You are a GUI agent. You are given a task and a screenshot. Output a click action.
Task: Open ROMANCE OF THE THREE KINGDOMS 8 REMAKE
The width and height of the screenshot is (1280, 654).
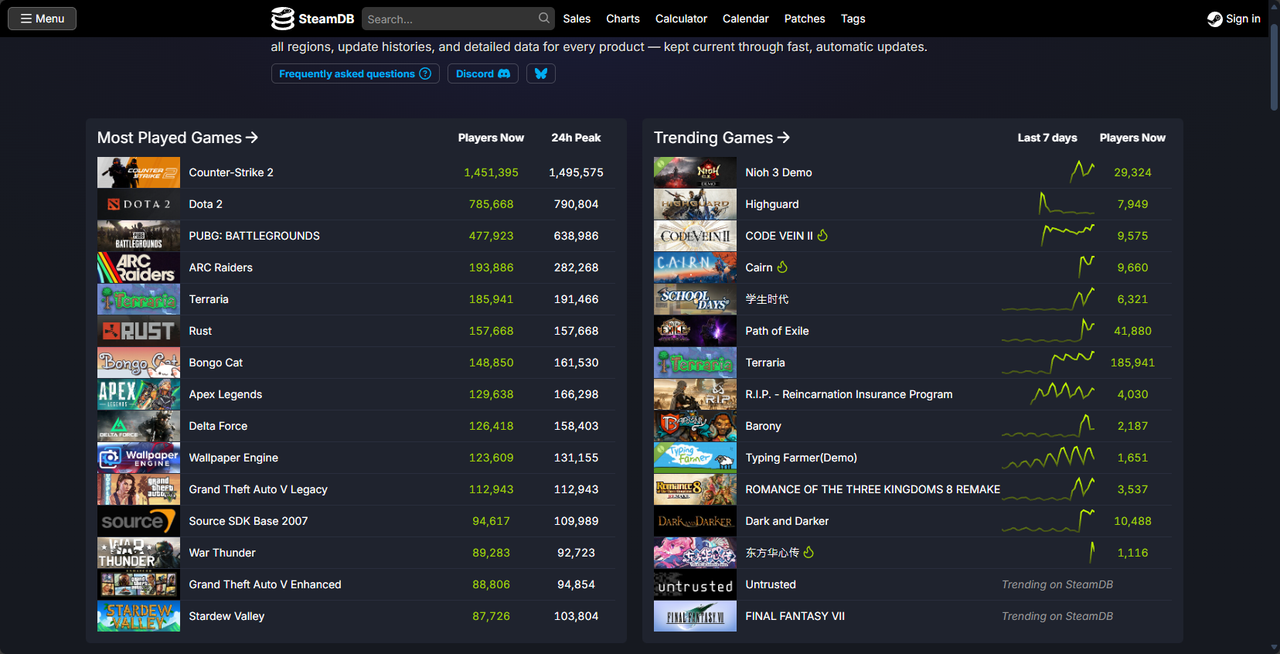[873, 489]
